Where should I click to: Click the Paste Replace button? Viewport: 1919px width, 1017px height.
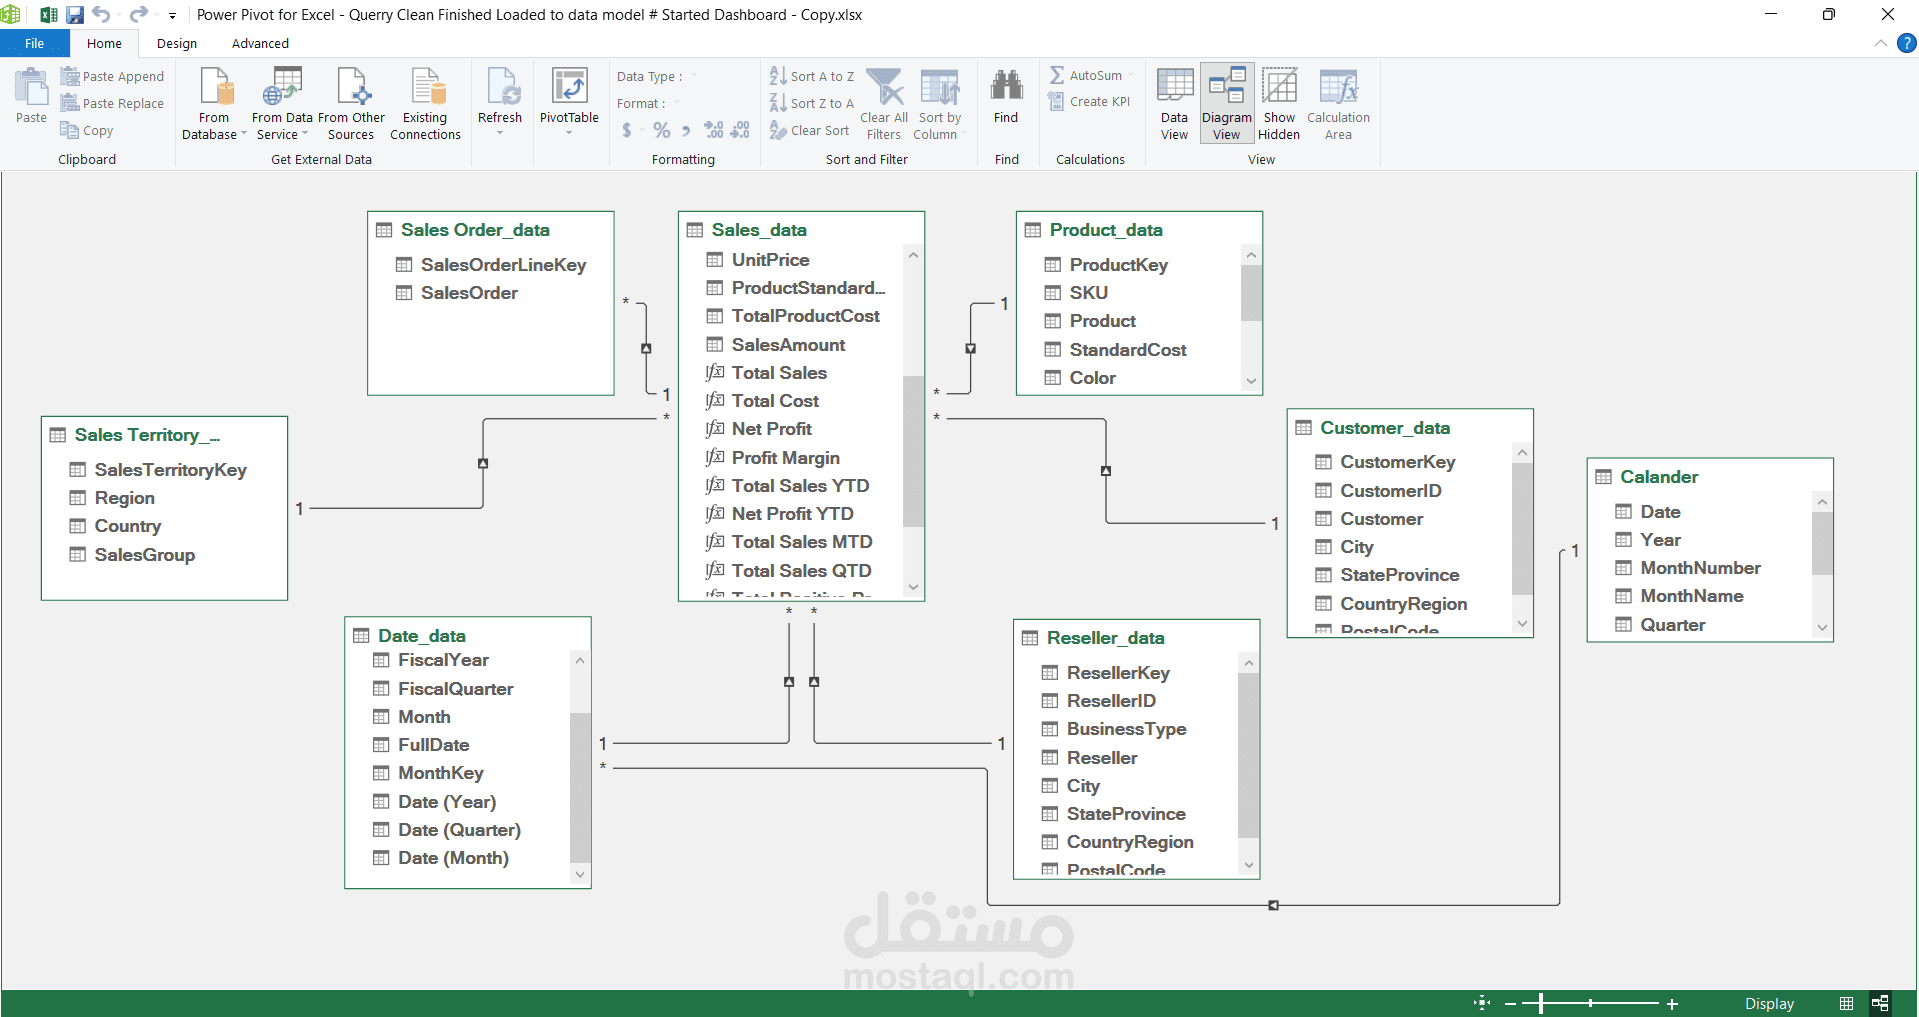pyautogui.click(x=112, y=103)
